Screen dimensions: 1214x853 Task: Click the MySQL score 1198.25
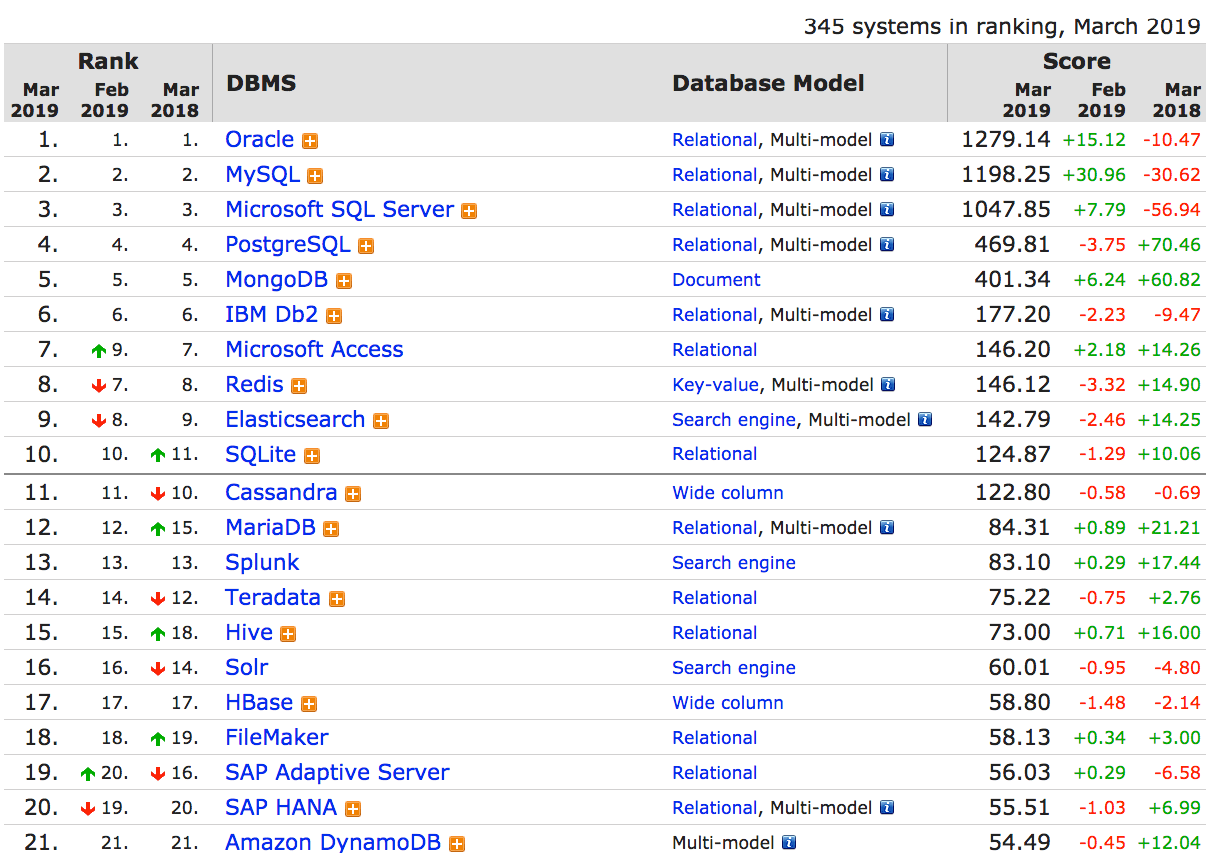[x=1006, y=175]
